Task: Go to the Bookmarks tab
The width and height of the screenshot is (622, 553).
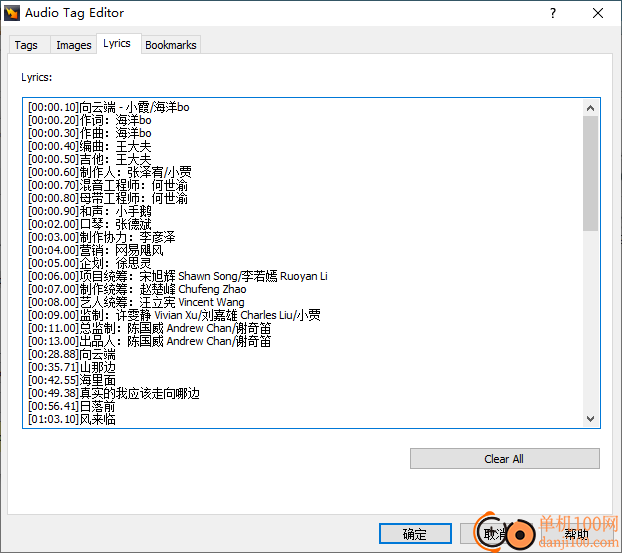Action: point(171,45)
